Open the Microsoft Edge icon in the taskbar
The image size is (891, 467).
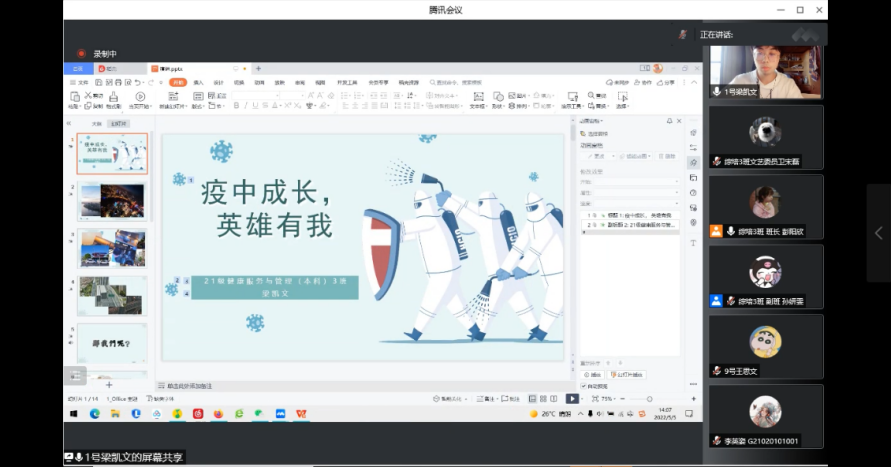pyautogui.click(x=95, y=413)
